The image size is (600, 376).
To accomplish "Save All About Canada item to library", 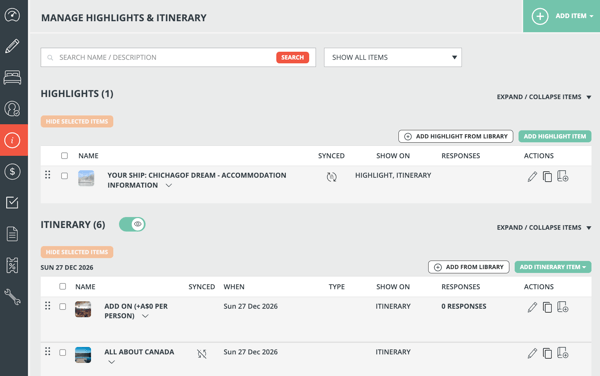I will [562, 353].
